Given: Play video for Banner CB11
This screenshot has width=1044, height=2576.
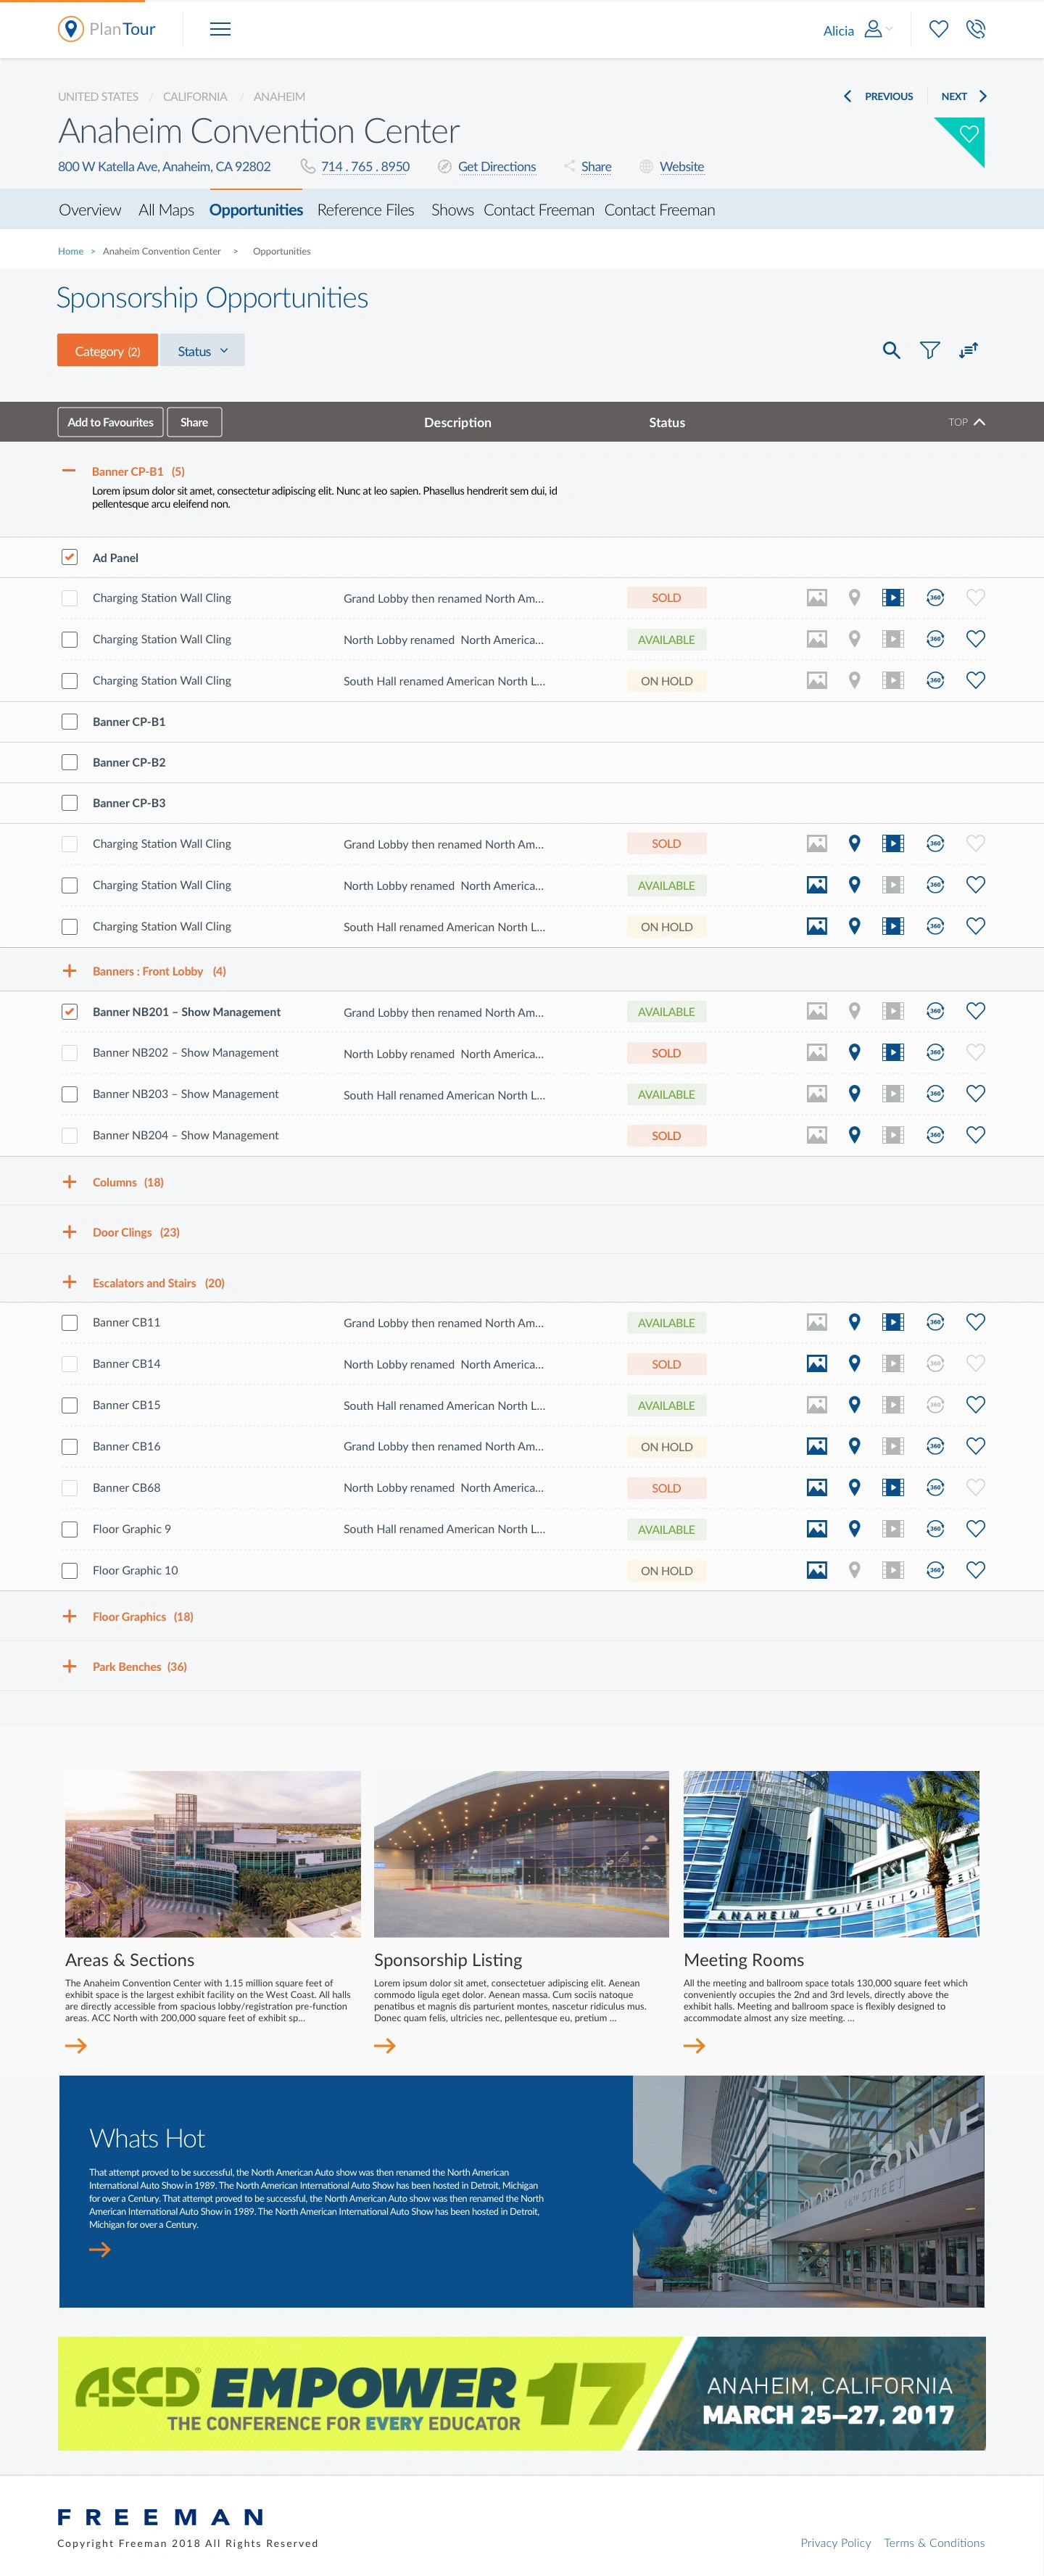Looking at the screenshot, I should [893, 1322].
